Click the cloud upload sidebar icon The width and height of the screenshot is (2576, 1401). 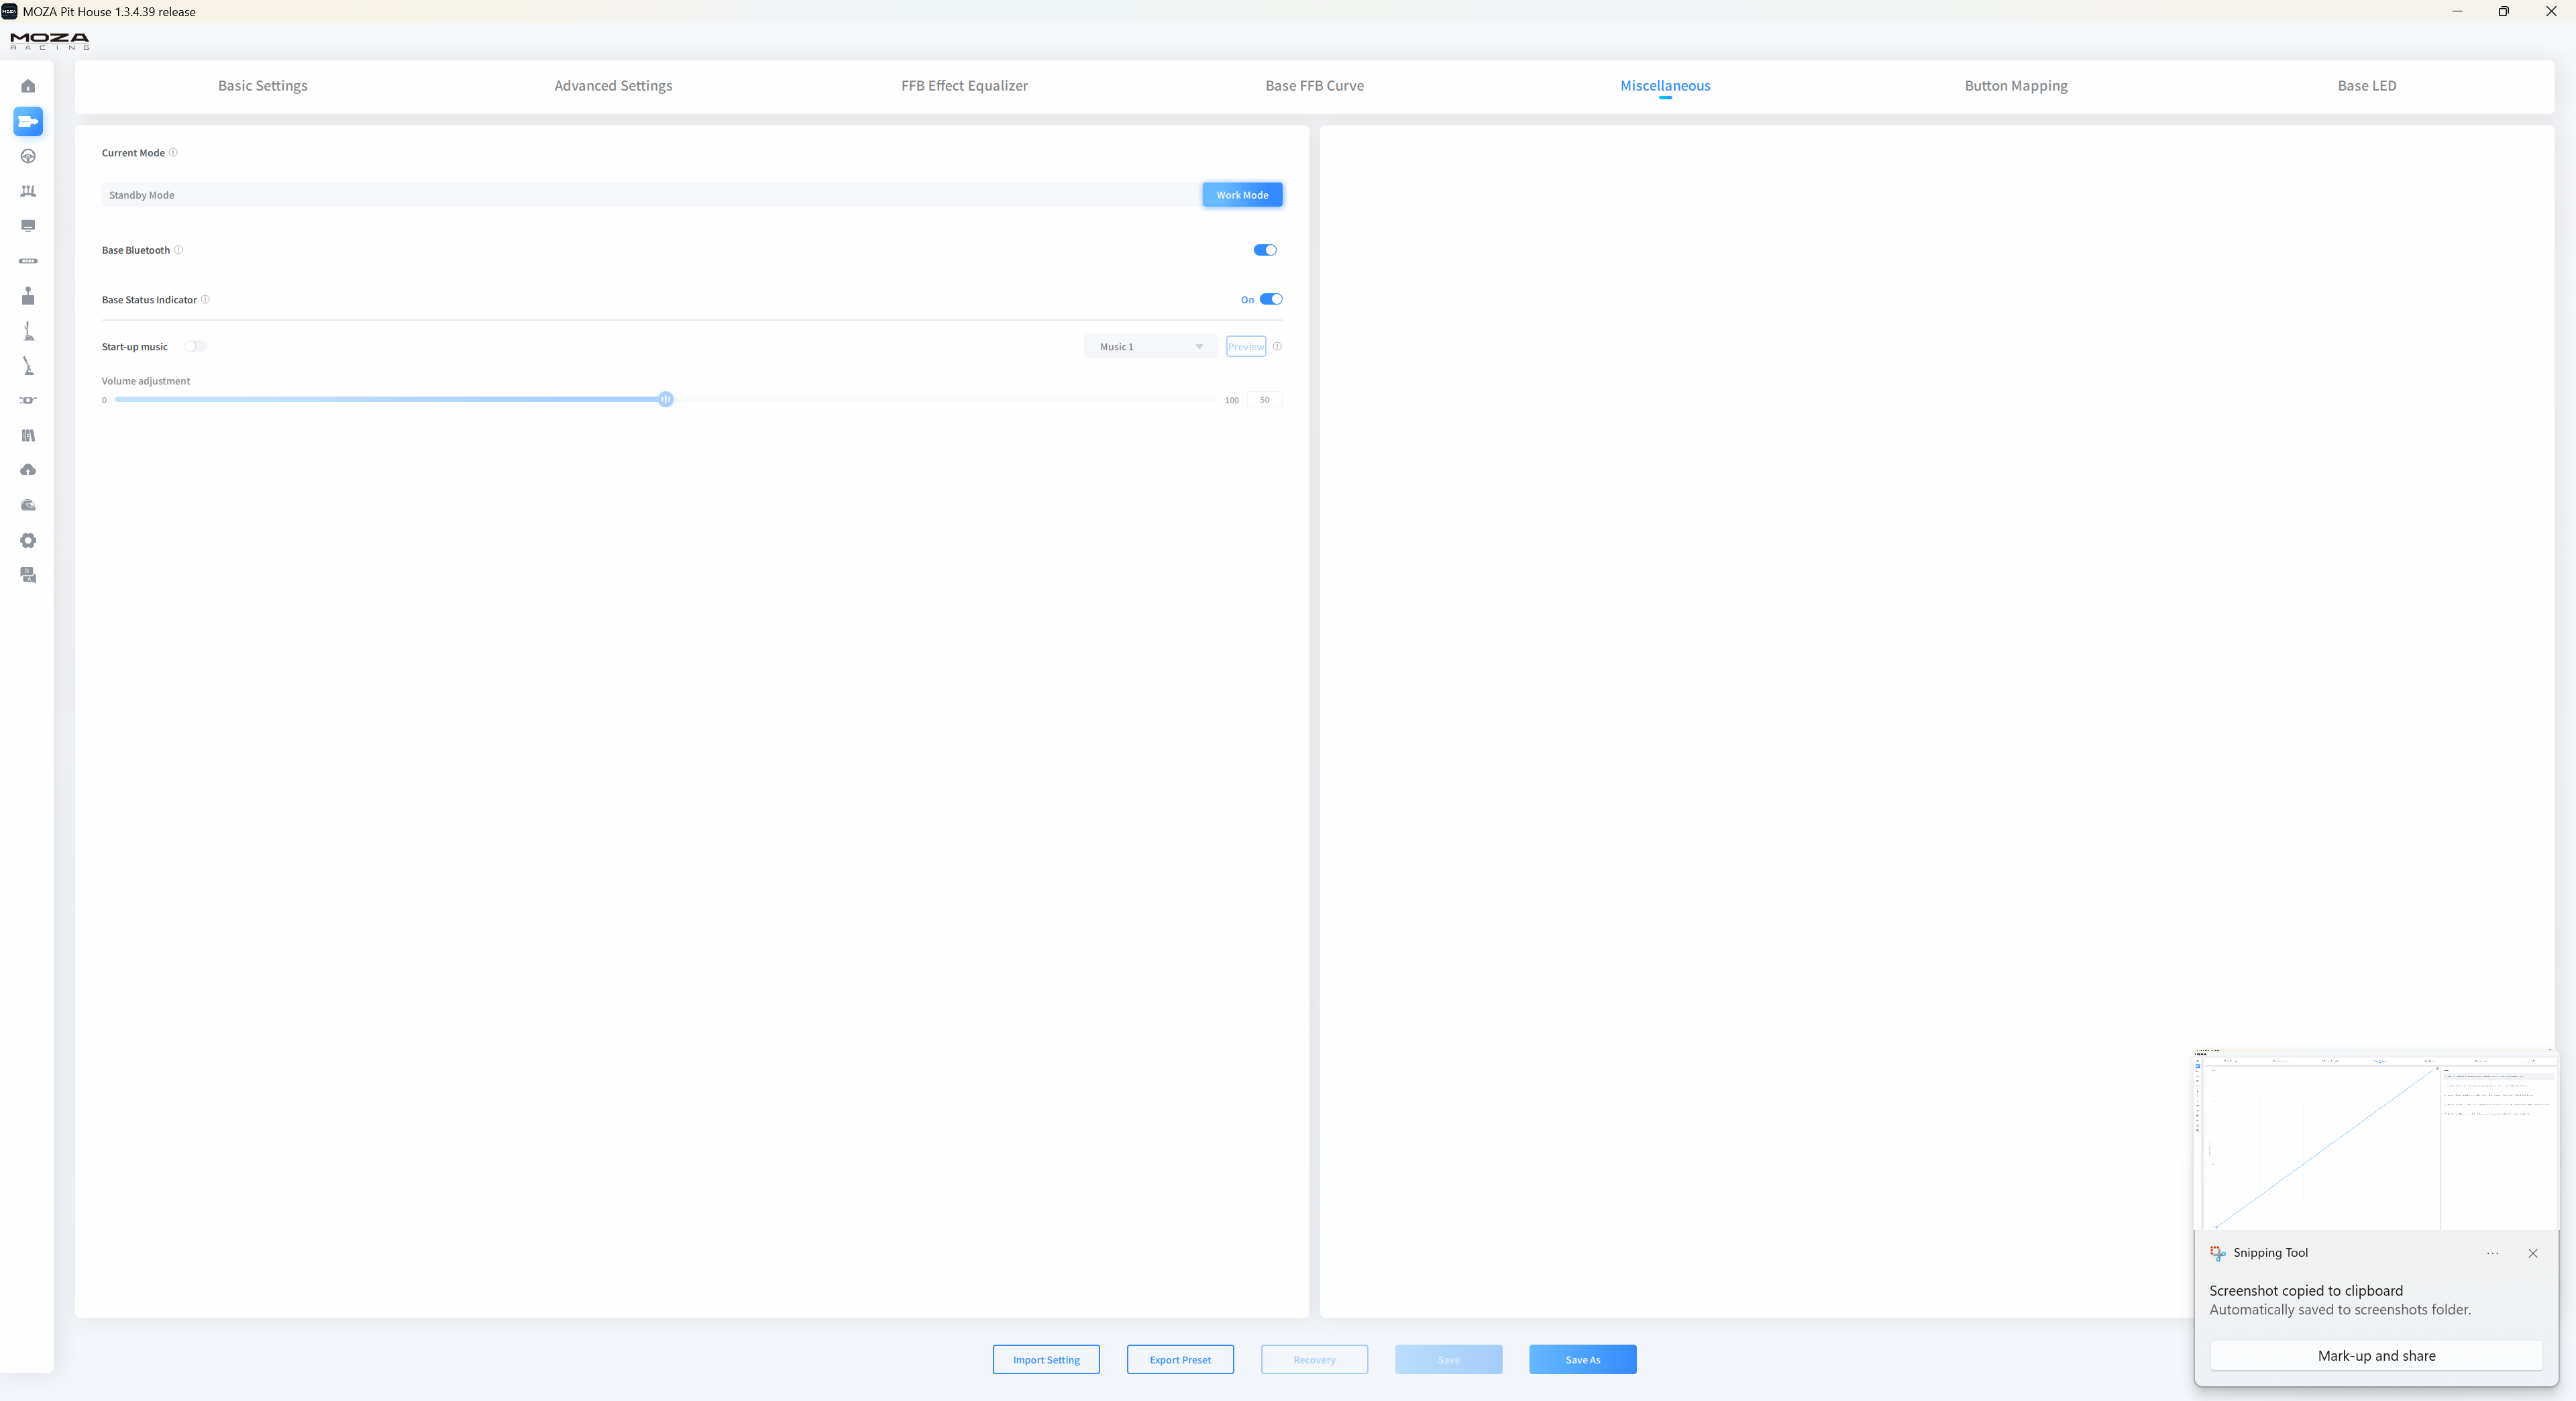coord(28,470)
